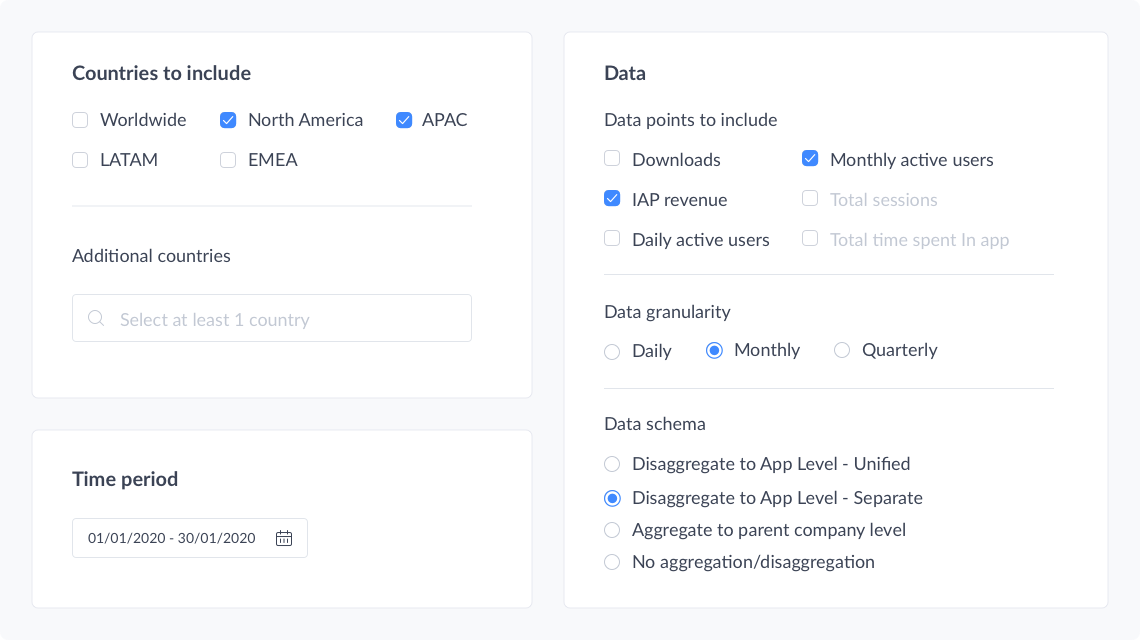Click the calendar icon in date field
This screenshot has height=640, width=1140.
pyautogui.click(x=284, y=538)
